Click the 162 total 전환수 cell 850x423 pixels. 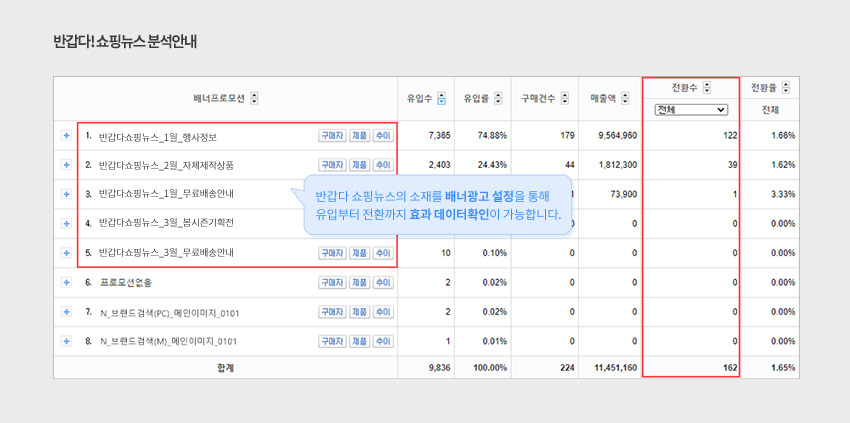pyautogui.click(x=731, y=368)
